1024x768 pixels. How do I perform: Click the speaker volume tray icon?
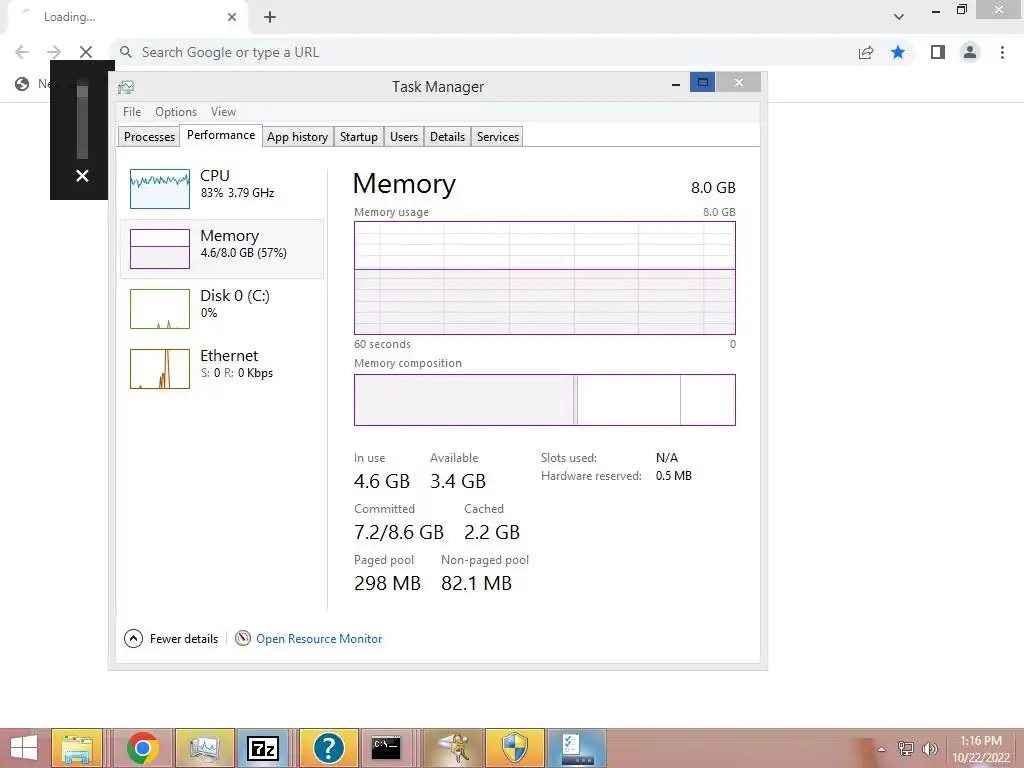tap(930, 749)
